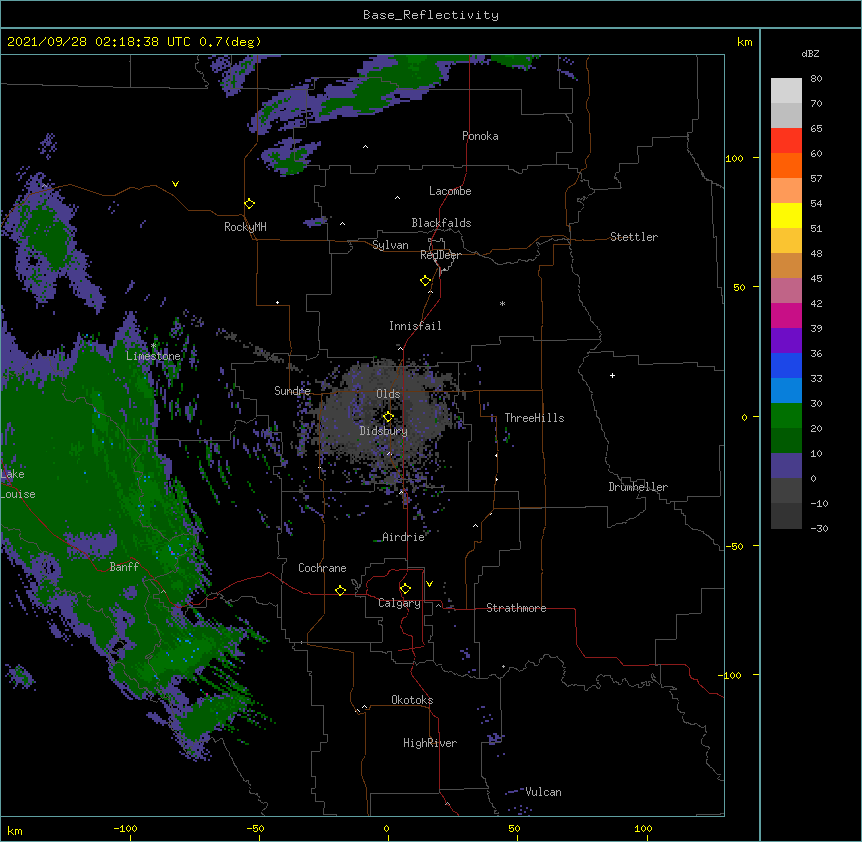The height and width of the screenshot is (842, 862).
Task: Click the Vulcan town label
Action: point(543,792)
